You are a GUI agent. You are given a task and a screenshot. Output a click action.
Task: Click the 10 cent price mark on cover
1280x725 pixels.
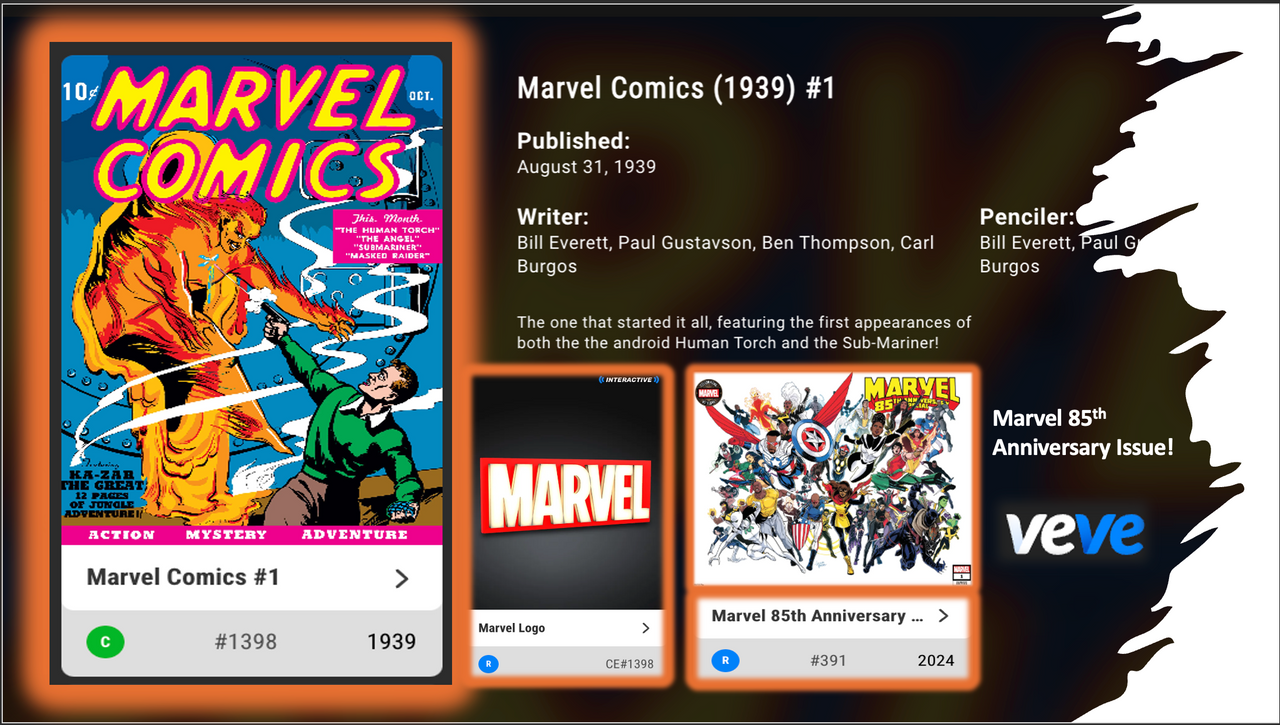pyautogui.click(x=76, y=92)
